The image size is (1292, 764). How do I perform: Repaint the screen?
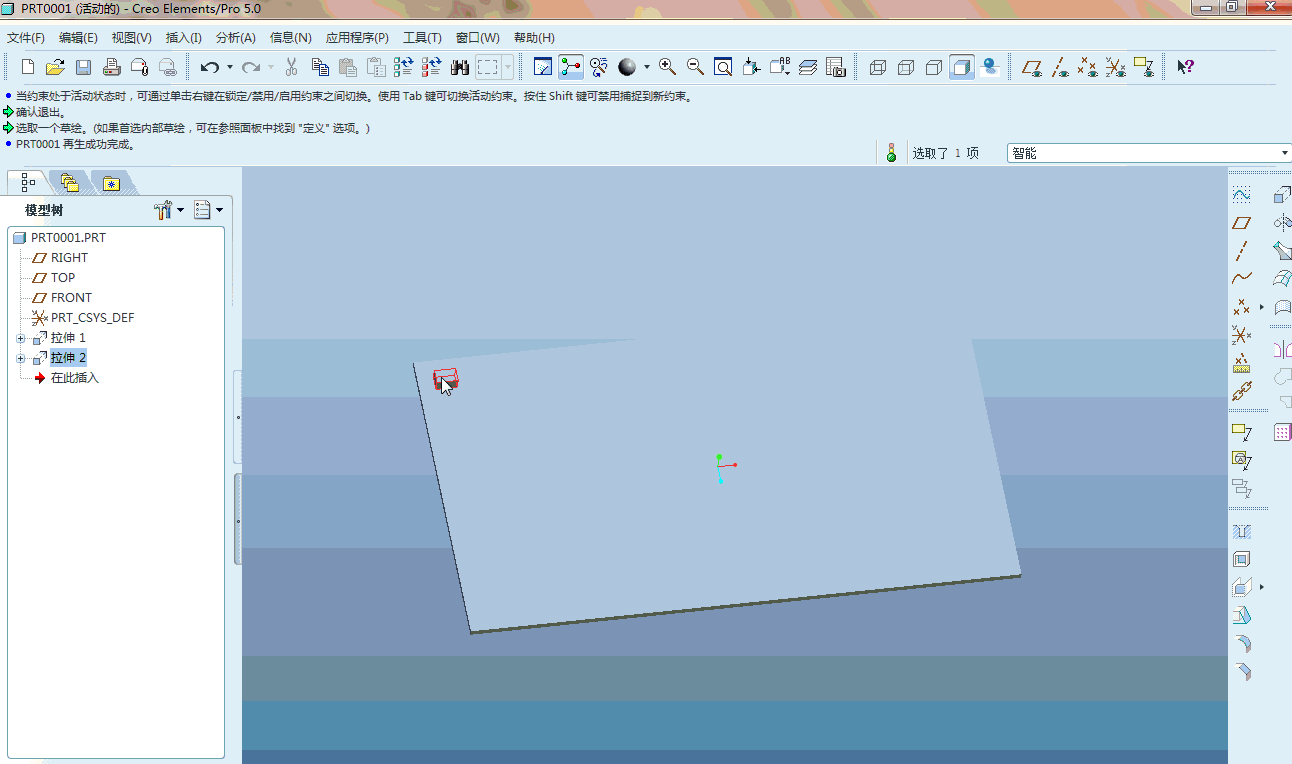tap(543, 67)
